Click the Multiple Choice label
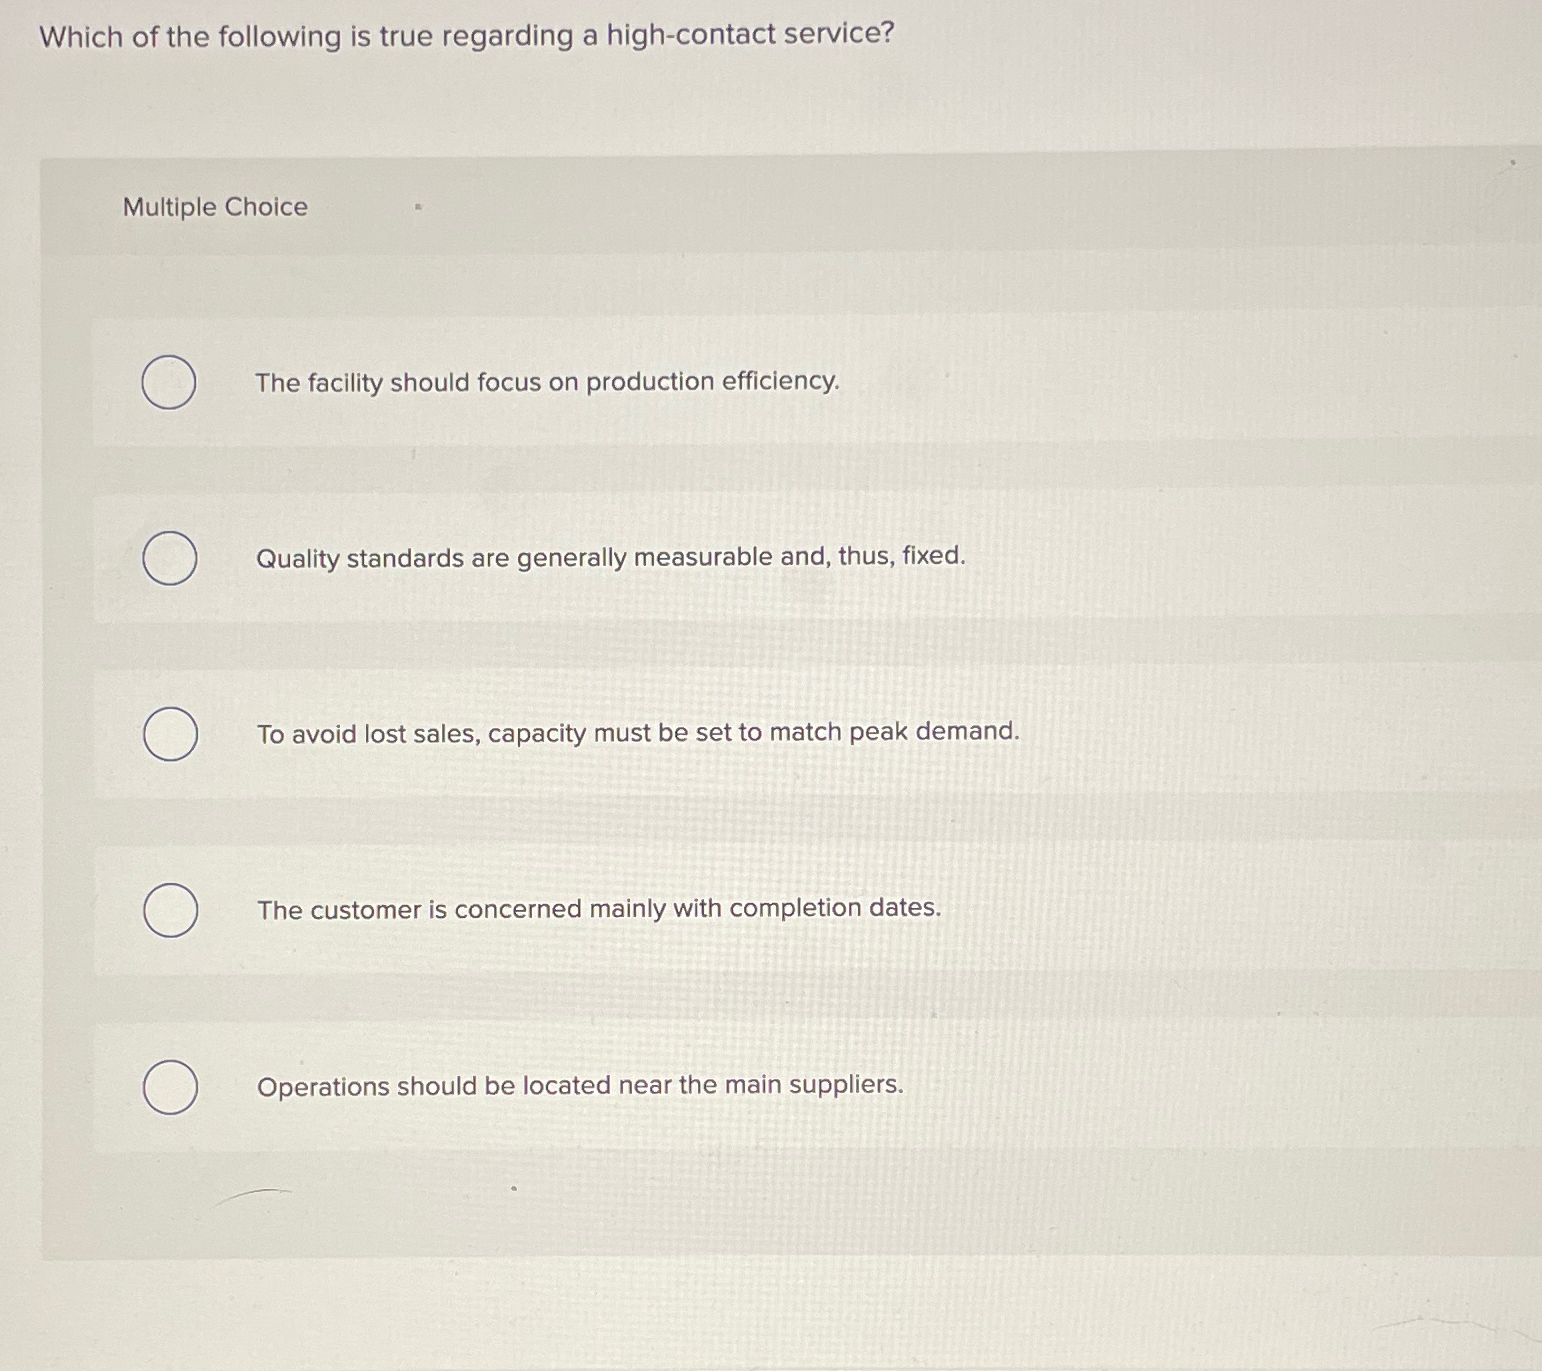 coord(215,206)
